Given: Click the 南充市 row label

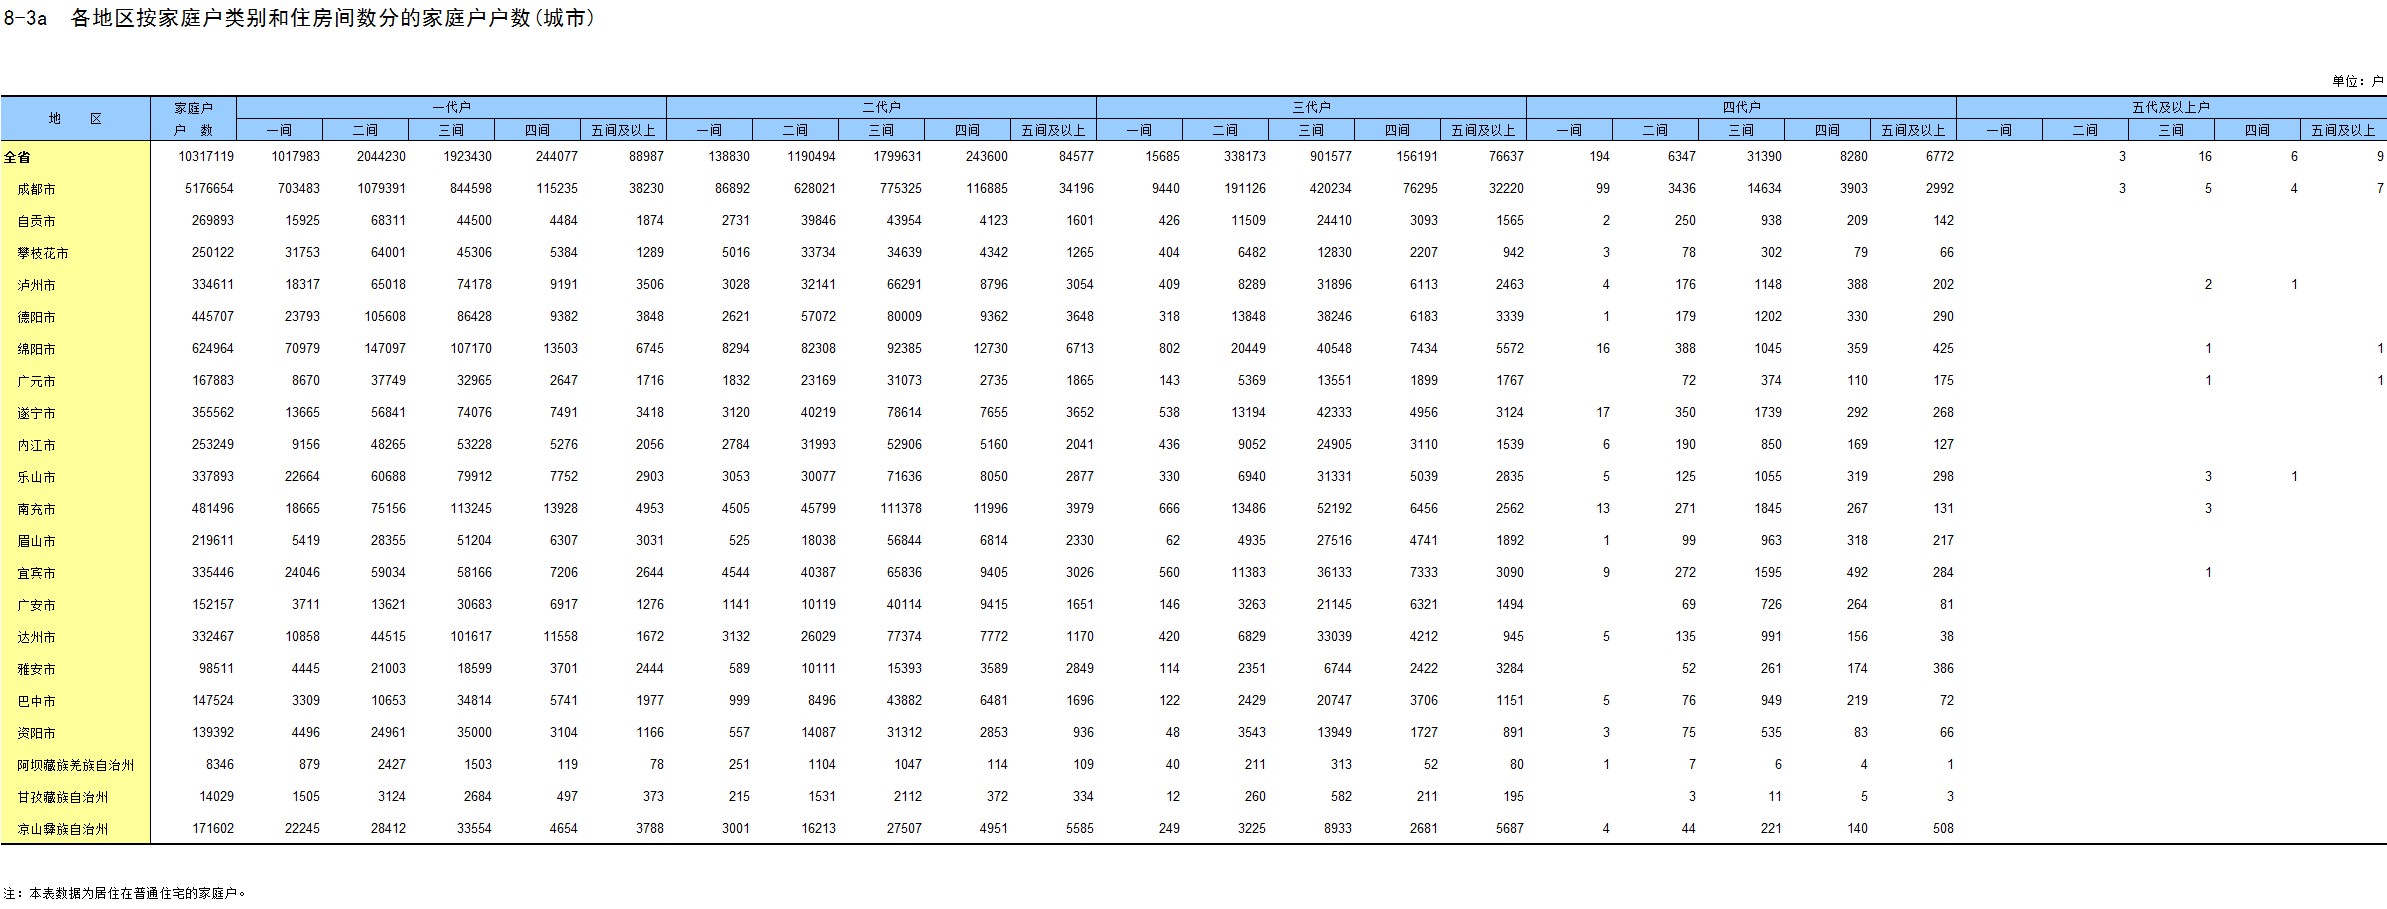Looking at the screenshot, I should [36, 509].
